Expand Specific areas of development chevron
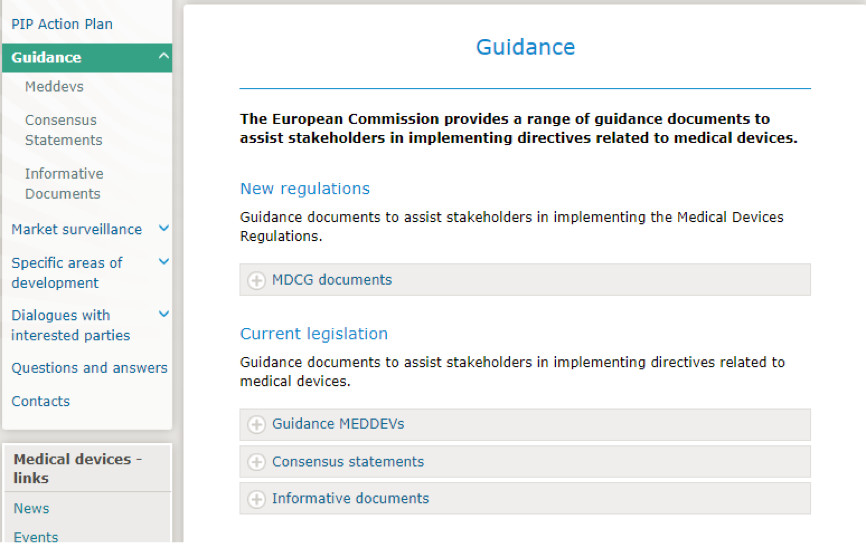This screenshot has width=866, height=548. pyautogui.click(x=164, y=262)
